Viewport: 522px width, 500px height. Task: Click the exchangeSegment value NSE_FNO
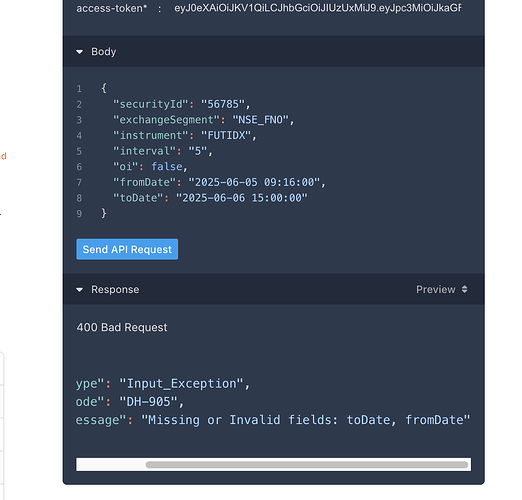[261, 120]
